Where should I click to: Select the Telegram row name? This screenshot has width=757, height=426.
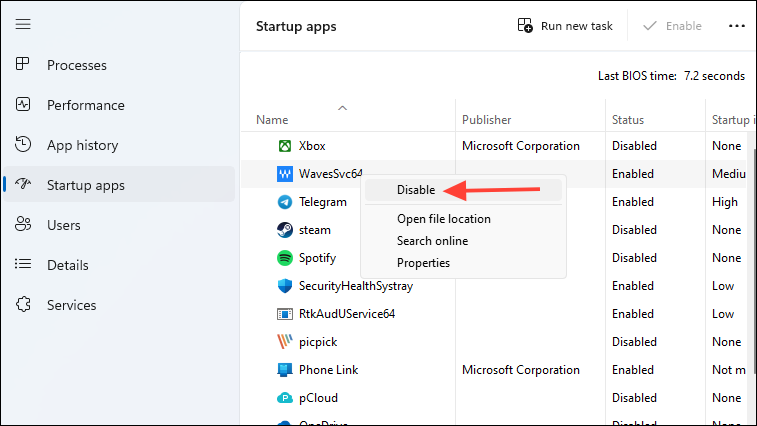[x=322, y=202]
